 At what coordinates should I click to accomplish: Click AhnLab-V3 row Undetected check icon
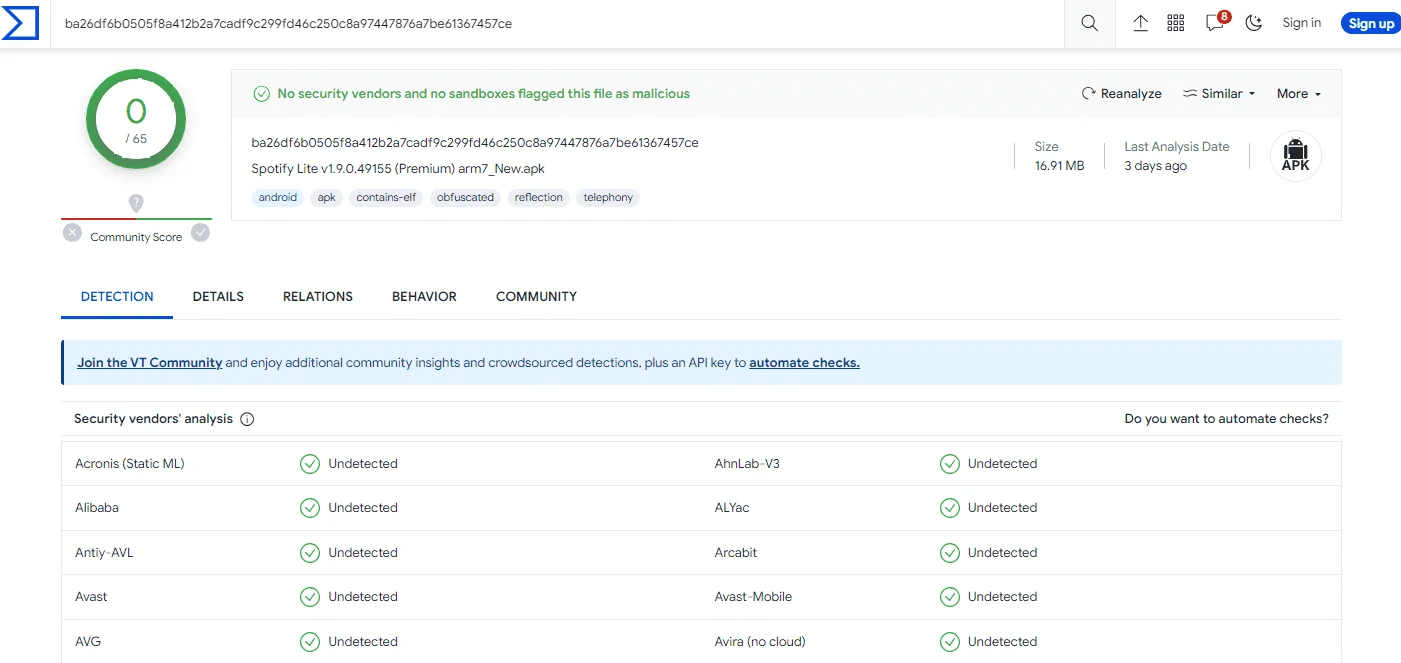950,464
